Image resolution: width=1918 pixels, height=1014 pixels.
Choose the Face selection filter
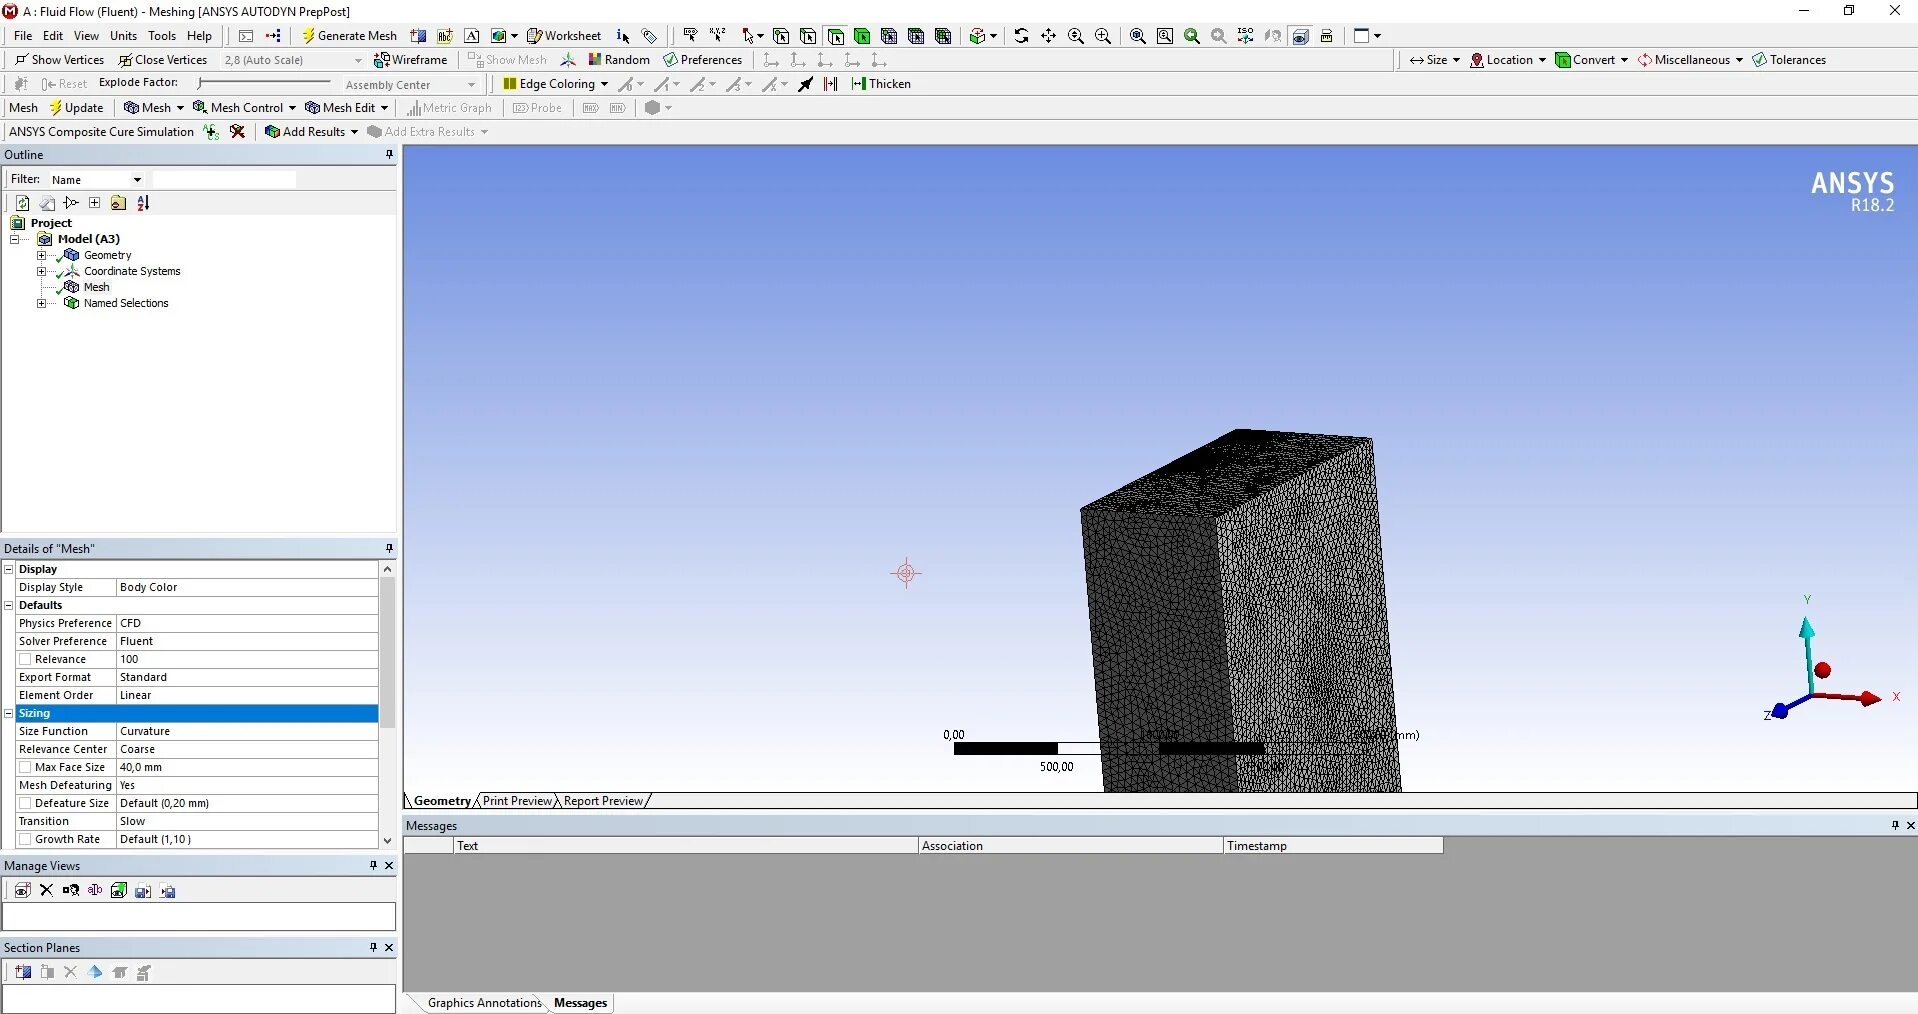(835, 36)
